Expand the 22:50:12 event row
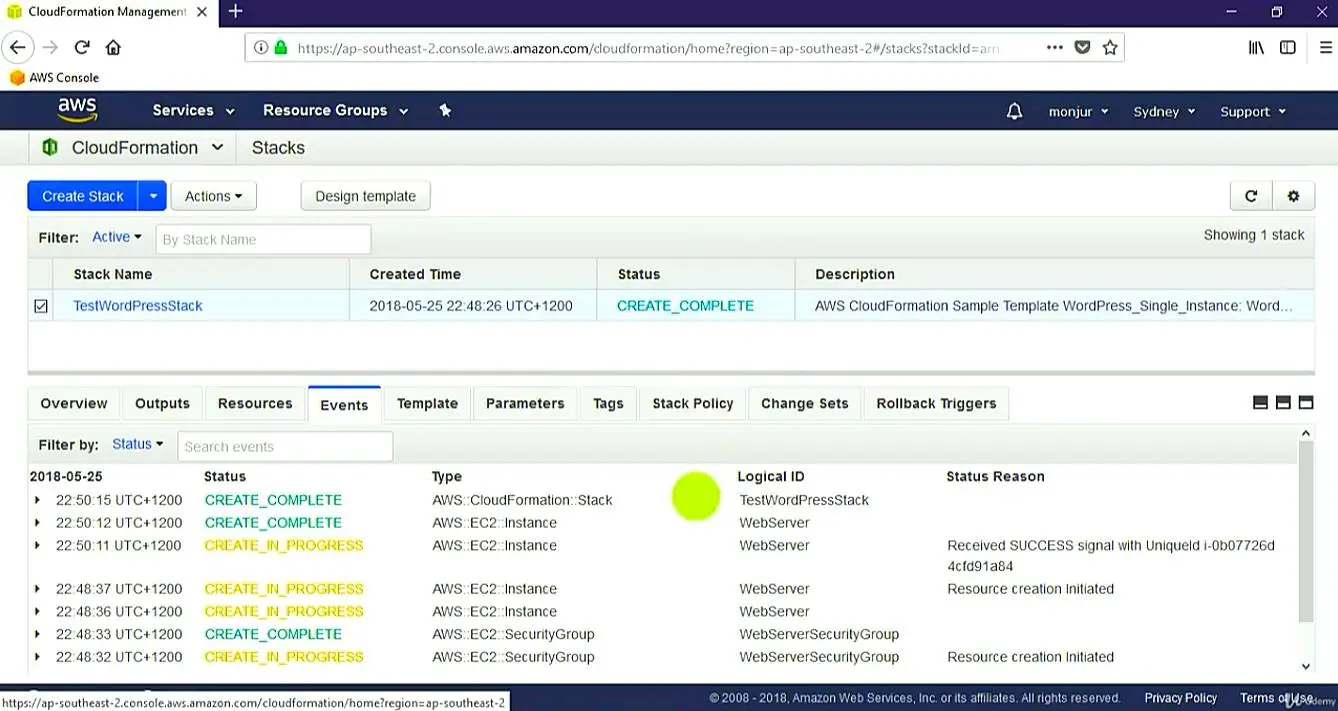Screen dimensions: 1338x711 pyautogui.click(x=38, y=523)
